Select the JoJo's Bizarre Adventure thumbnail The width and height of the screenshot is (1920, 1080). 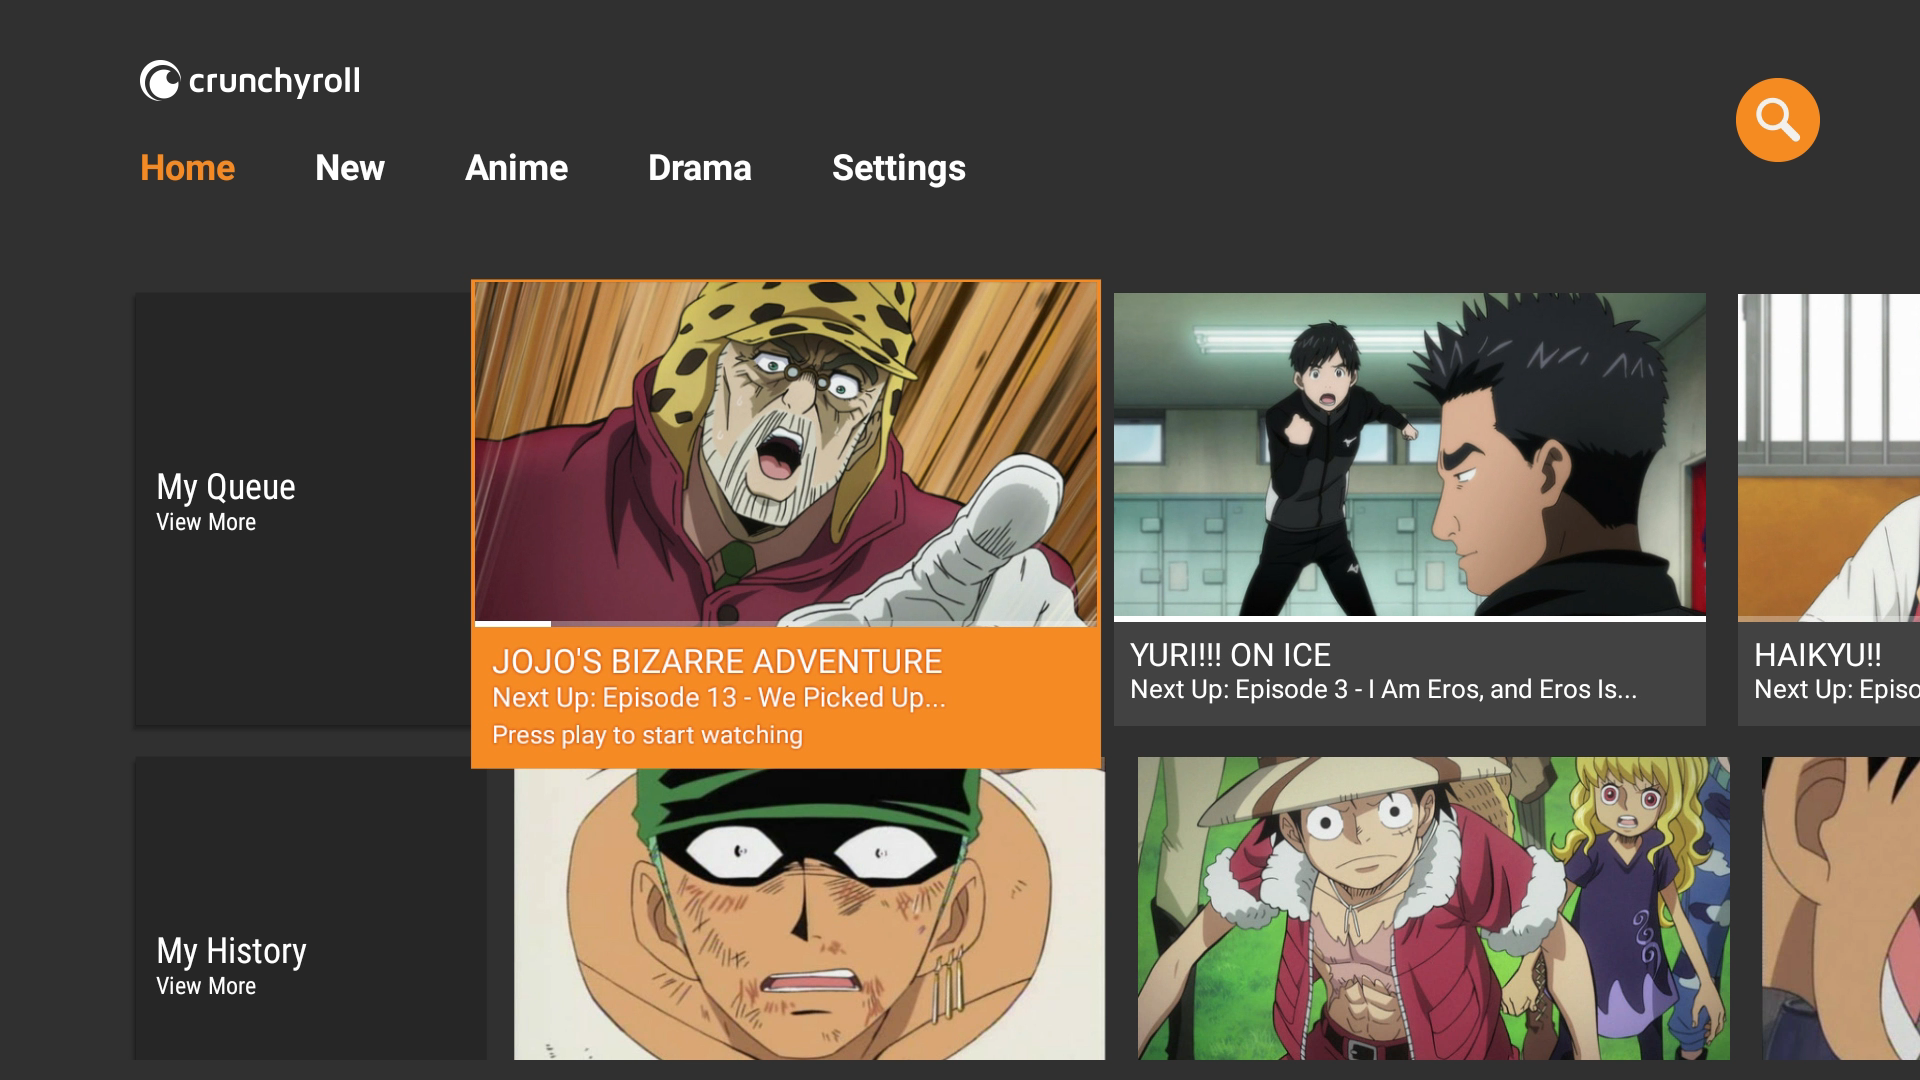tap(785, 450)
